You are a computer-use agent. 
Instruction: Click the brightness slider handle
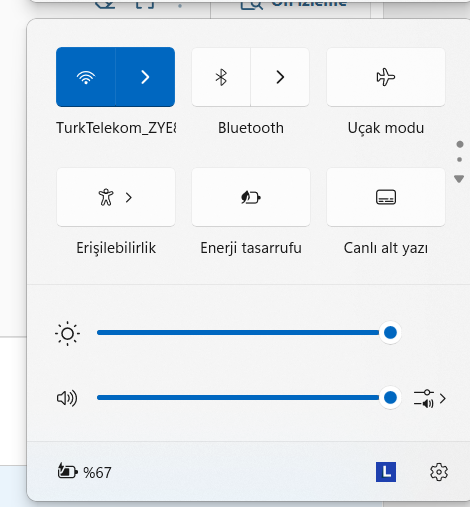[x=390, y=332]
